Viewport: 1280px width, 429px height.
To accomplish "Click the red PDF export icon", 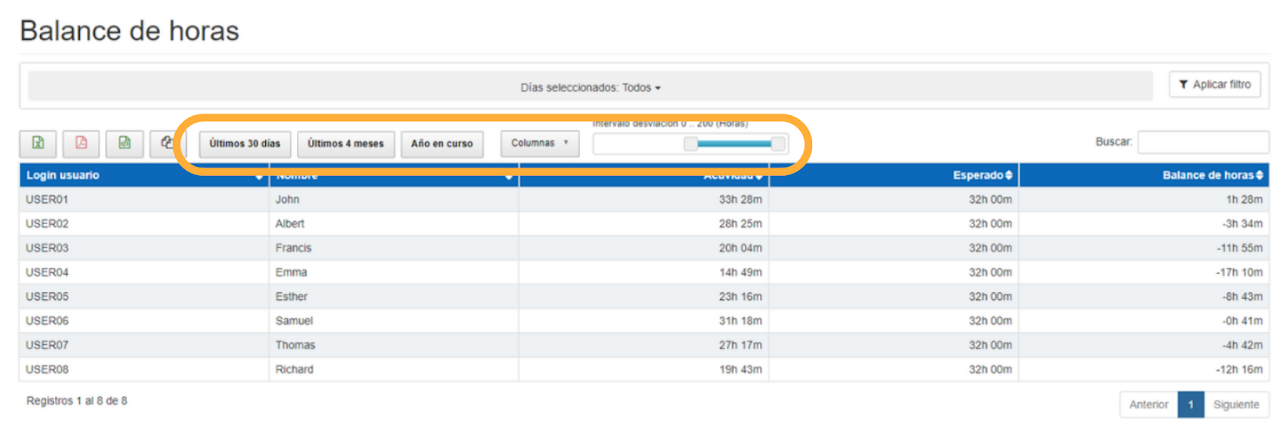I will pos(81,143).
